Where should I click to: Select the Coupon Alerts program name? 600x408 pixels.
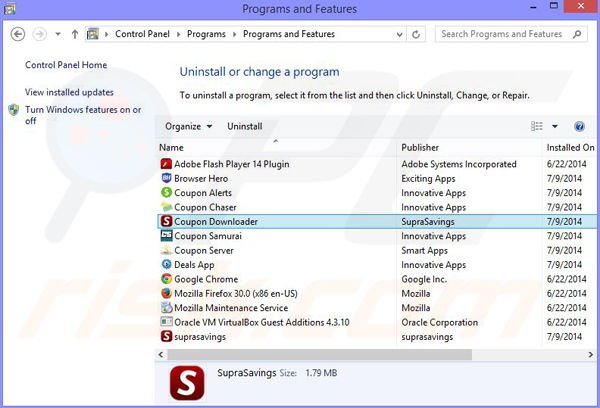point(203,193)
